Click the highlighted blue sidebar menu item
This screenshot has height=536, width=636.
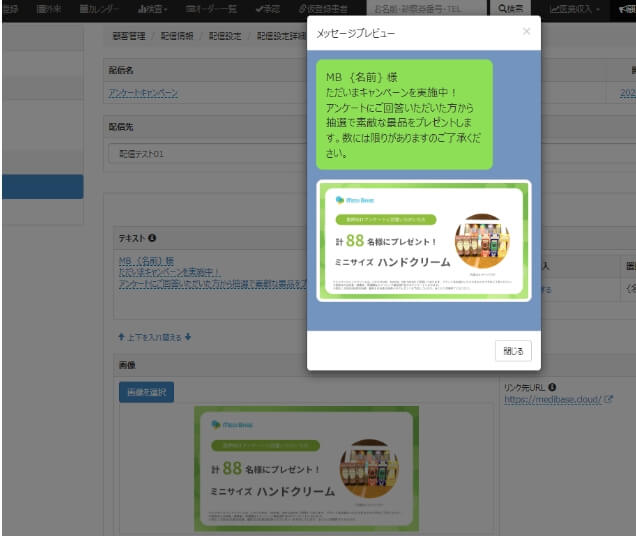43,187
